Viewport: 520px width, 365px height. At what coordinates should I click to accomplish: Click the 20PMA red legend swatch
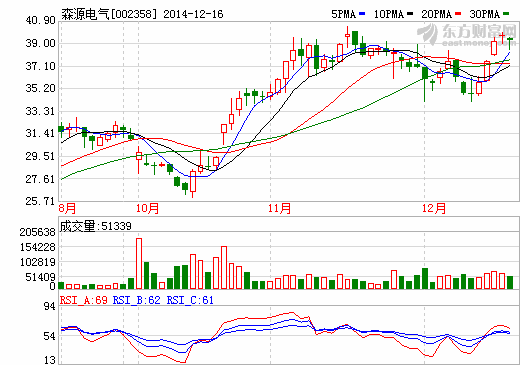458,14
